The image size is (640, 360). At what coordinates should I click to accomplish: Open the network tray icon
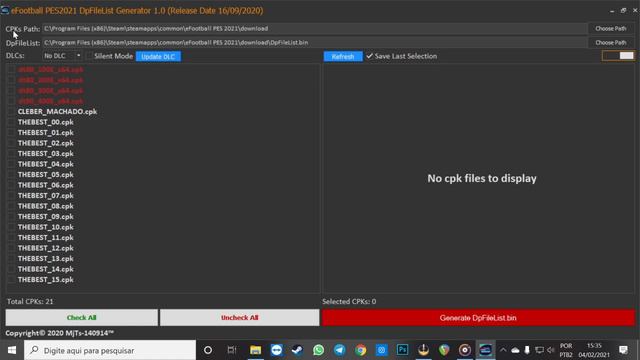539,350
